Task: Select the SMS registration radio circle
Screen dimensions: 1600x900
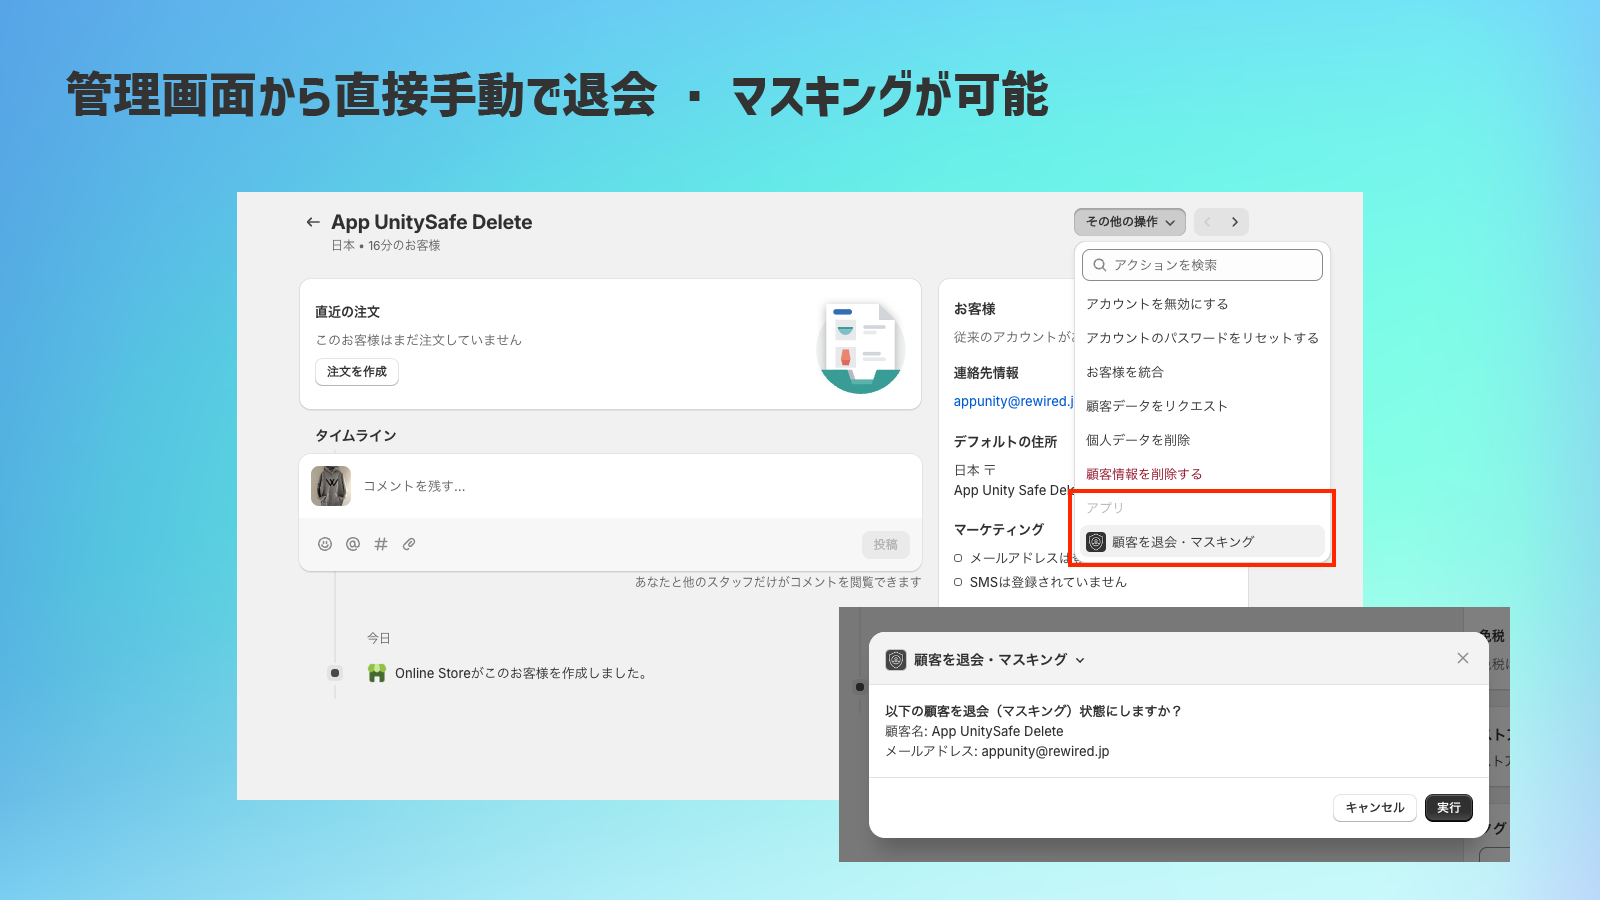Action: [958, 581]
